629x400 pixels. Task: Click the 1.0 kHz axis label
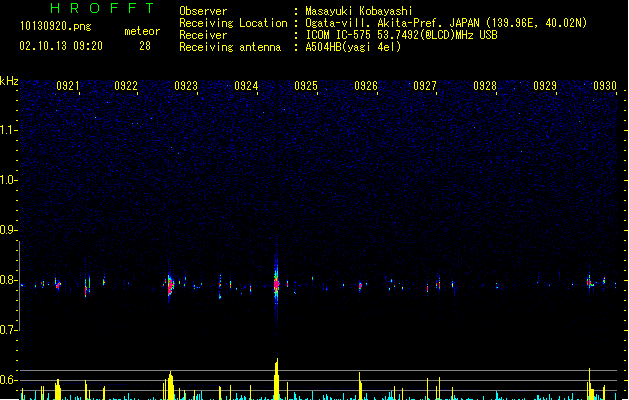click(8, 180)
